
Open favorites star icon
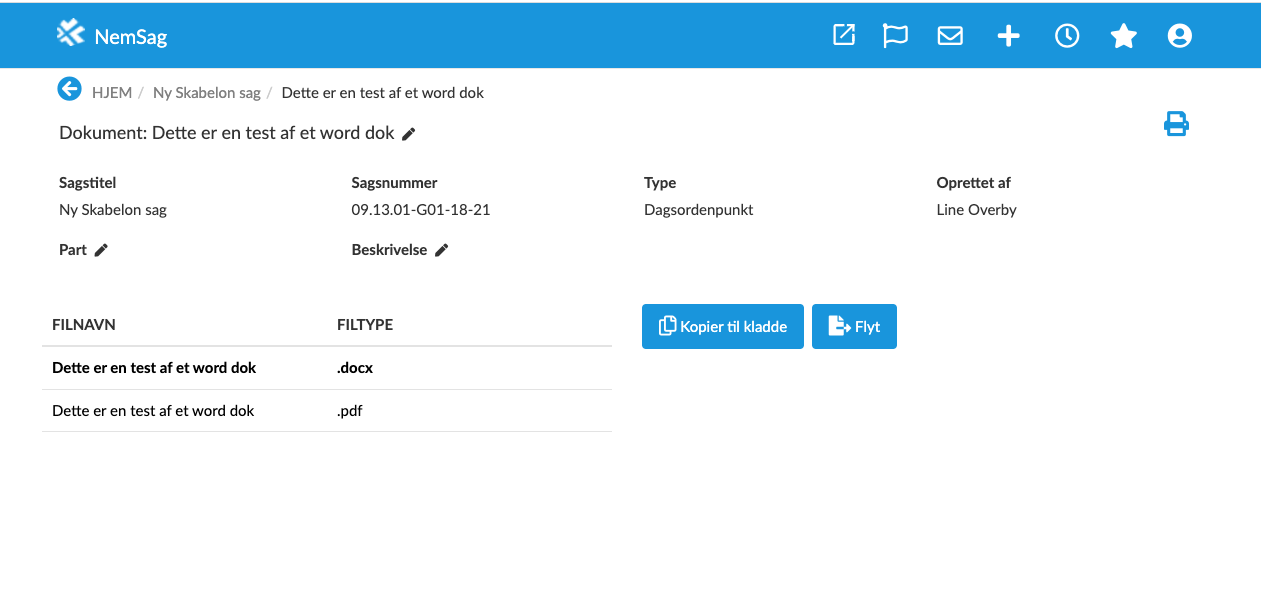pyautogui.click(x=1124, y=36)
